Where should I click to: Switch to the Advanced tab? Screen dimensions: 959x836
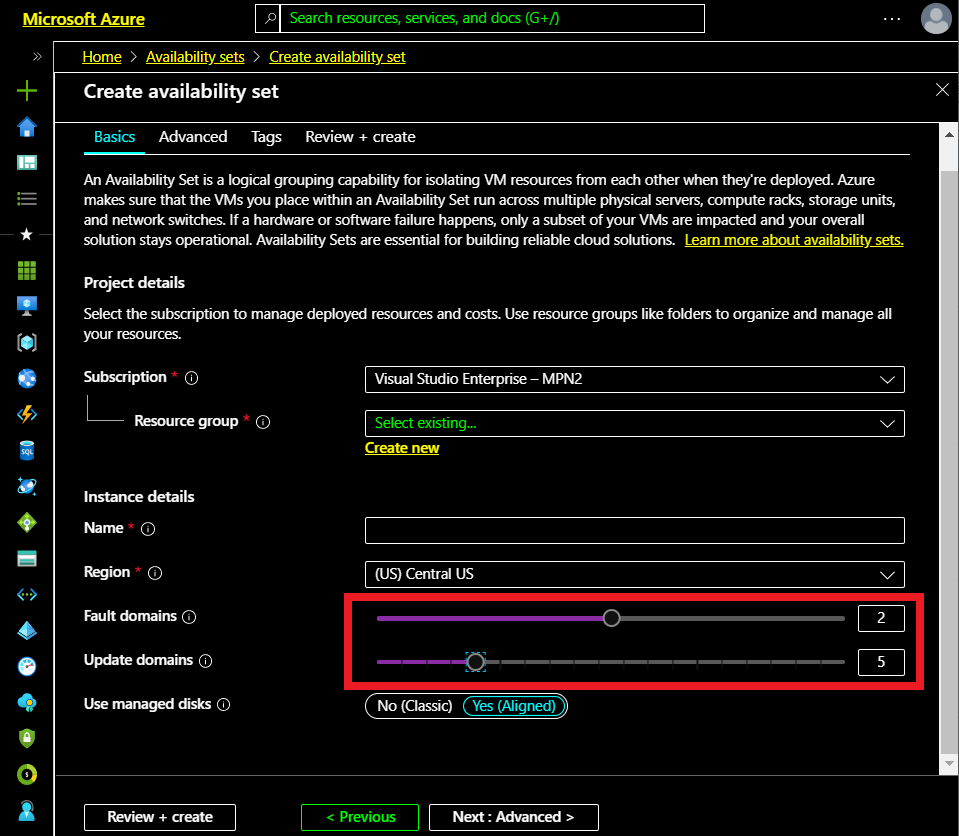point(193,137)
